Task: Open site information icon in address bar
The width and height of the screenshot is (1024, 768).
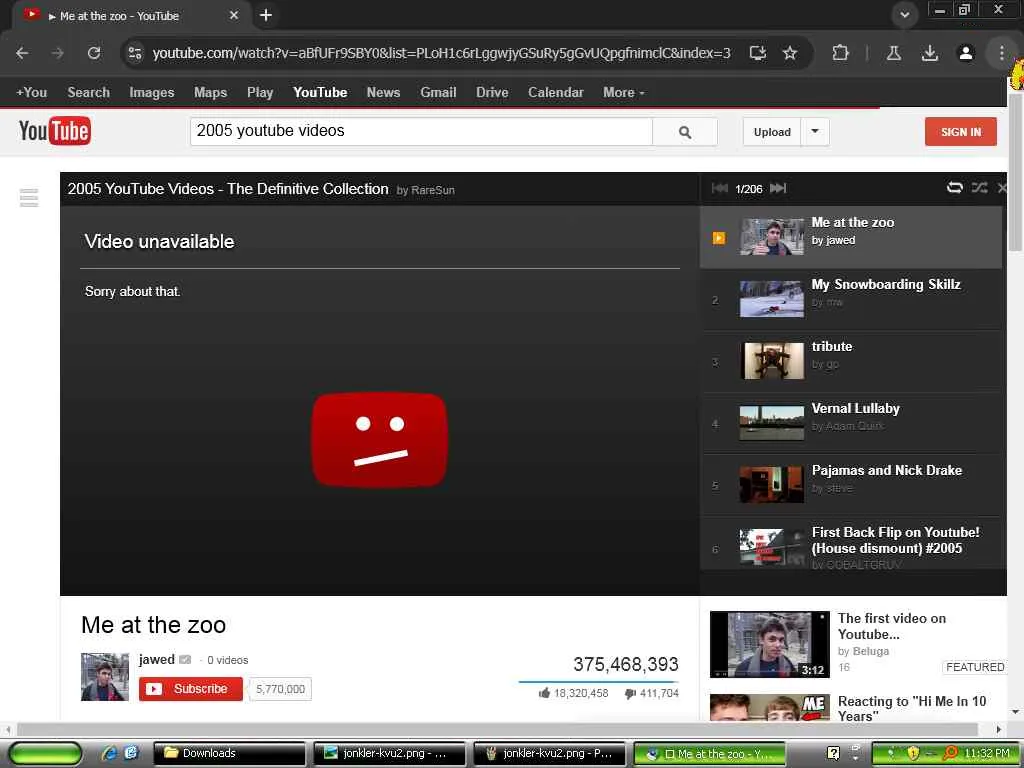Action: click(x=135, y=53)
